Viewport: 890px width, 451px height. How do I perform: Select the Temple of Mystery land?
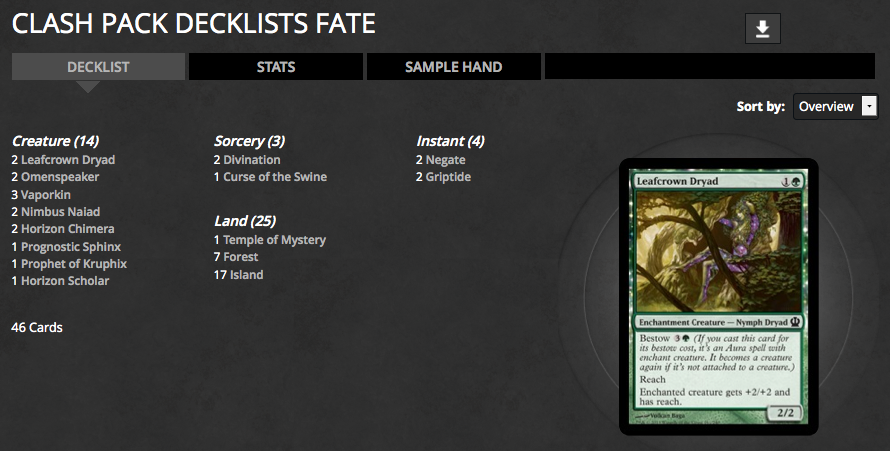point(274,240)
